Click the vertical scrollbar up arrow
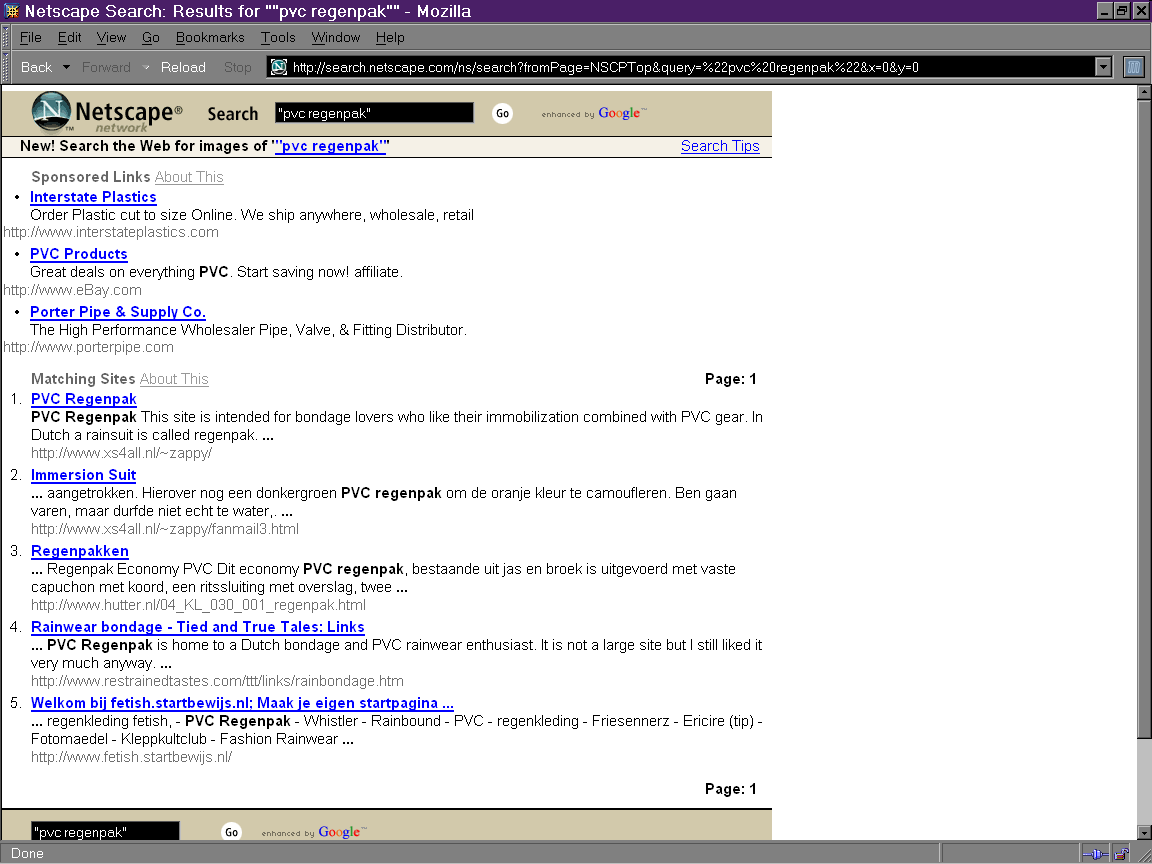Viewport: 1152px width, 864px height. click(x=1144, y=93)
